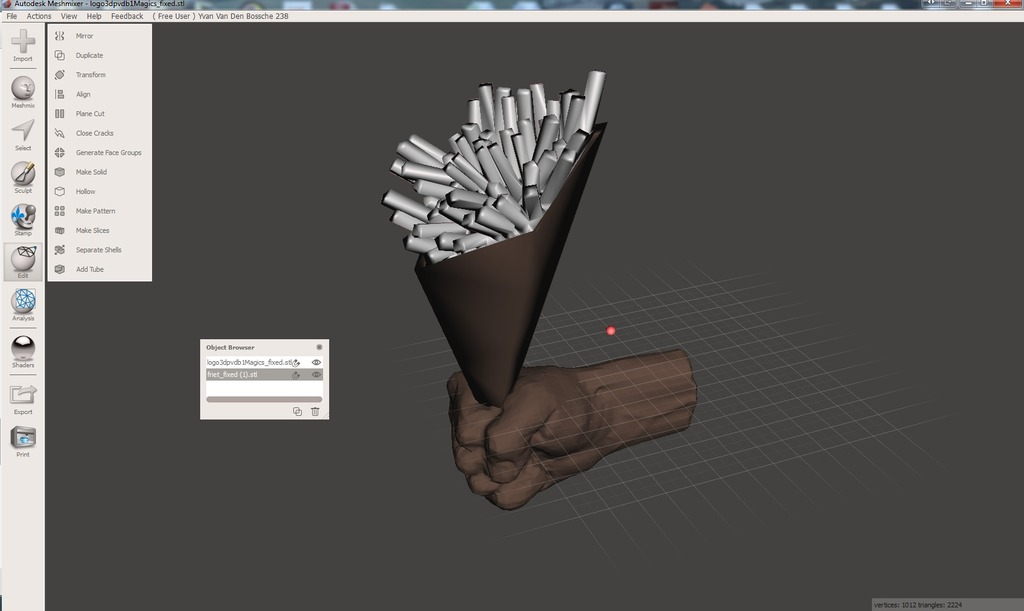Screen dimensions: 1024x611
Task: Click the red pivot dot in the viewport
Action: [x=611, y=331]
